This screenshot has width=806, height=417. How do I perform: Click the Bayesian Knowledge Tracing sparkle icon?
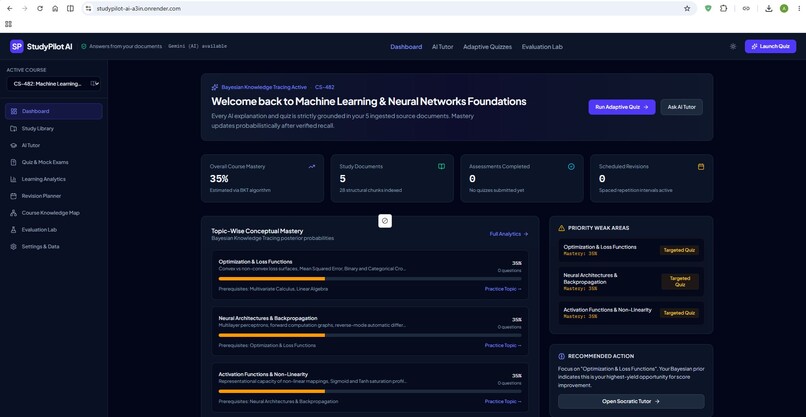tap(215, 87)
